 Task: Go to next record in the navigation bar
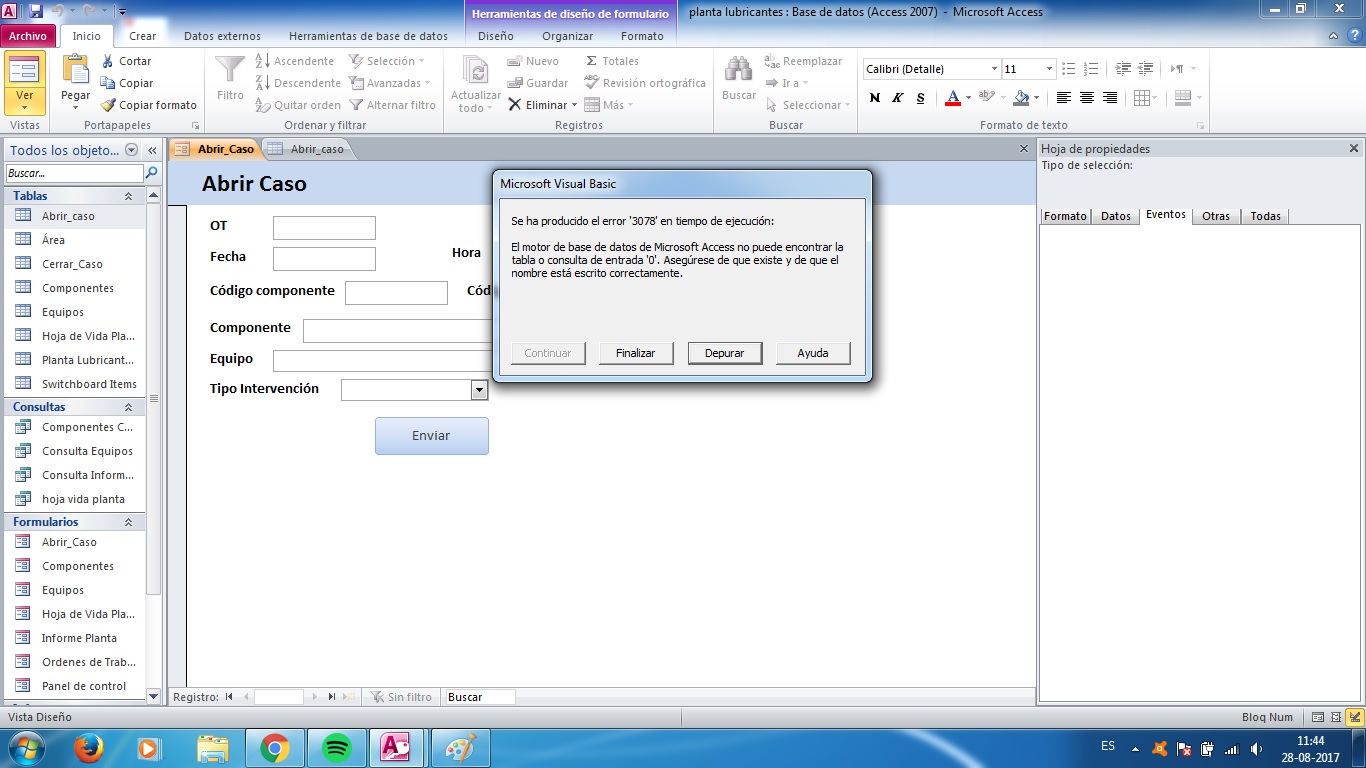click(x=316, y=697)
